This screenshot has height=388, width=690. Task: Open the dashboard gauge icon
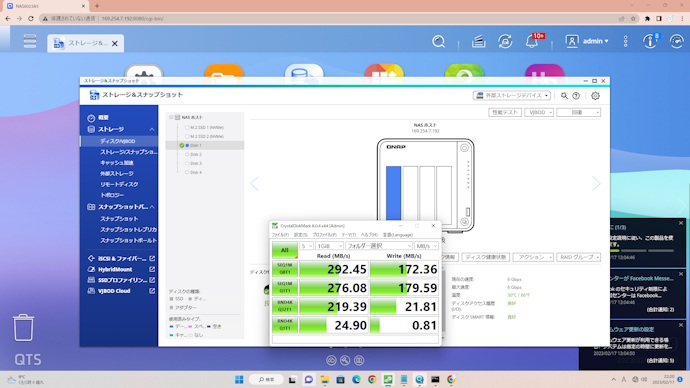click(x=676, y=41)
